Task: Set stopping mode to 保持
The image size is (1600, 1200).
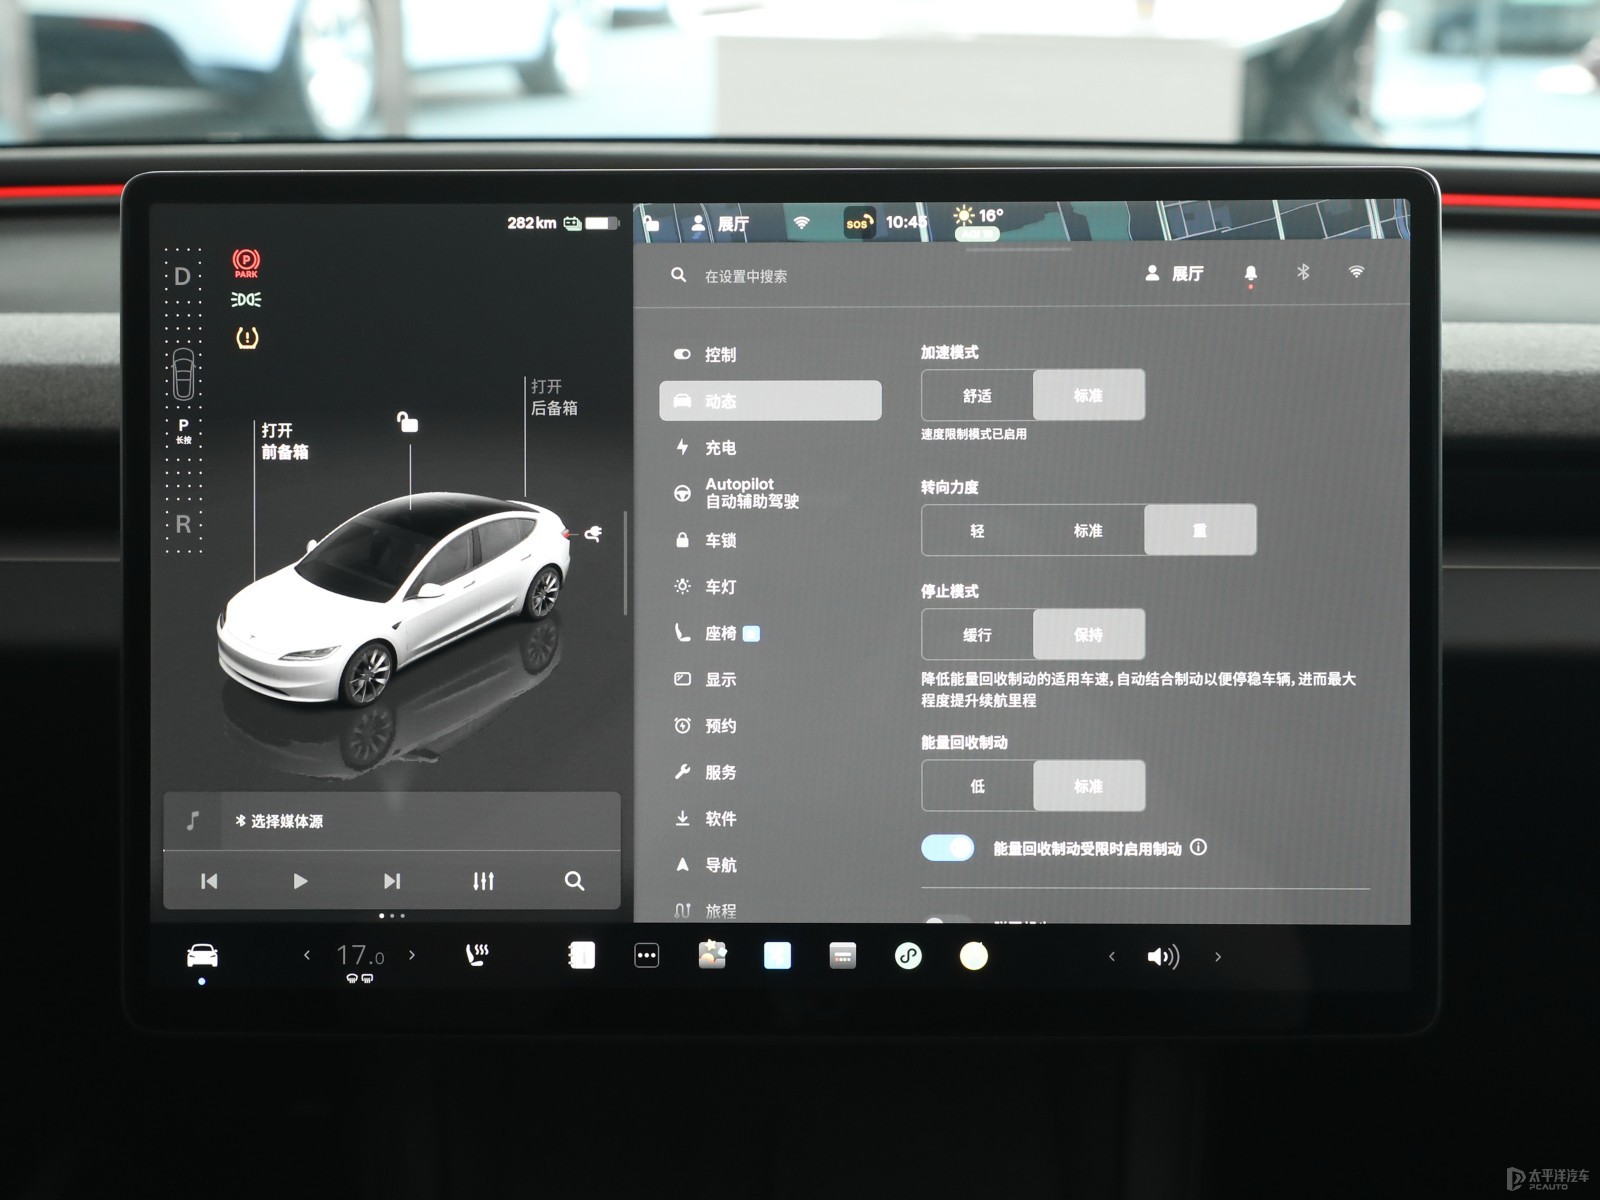Action: coord(1089,635)
